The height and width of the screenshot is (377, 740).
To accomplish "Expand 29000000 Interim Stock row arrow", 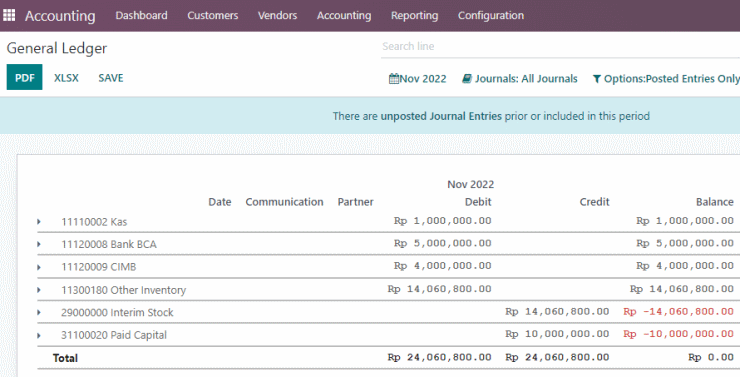I will click(39, 312).
